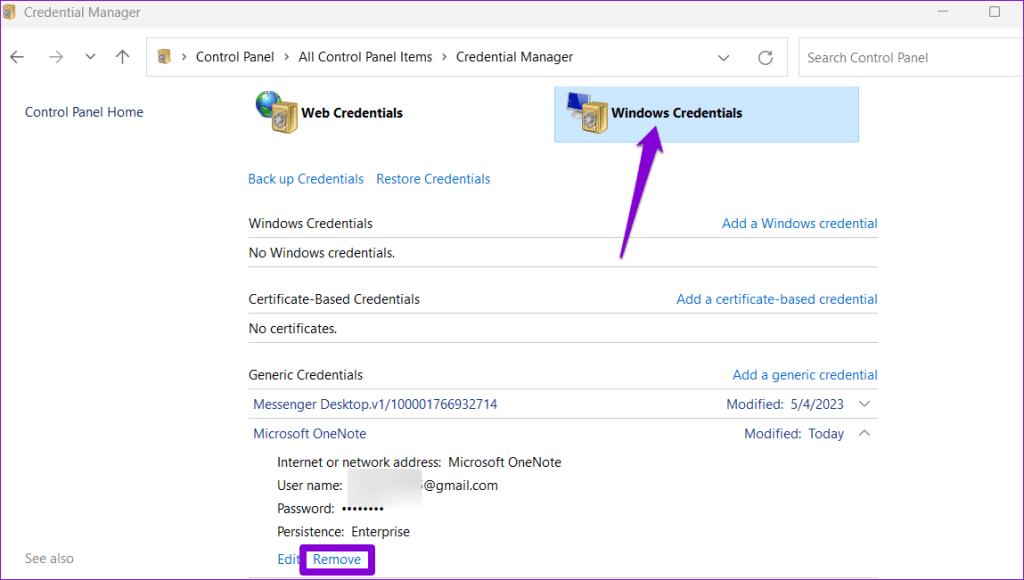Open Restore Credentials link
The width and height of the screenshot is (1024, 580).
pyautogui.click(x=433, y=179)
